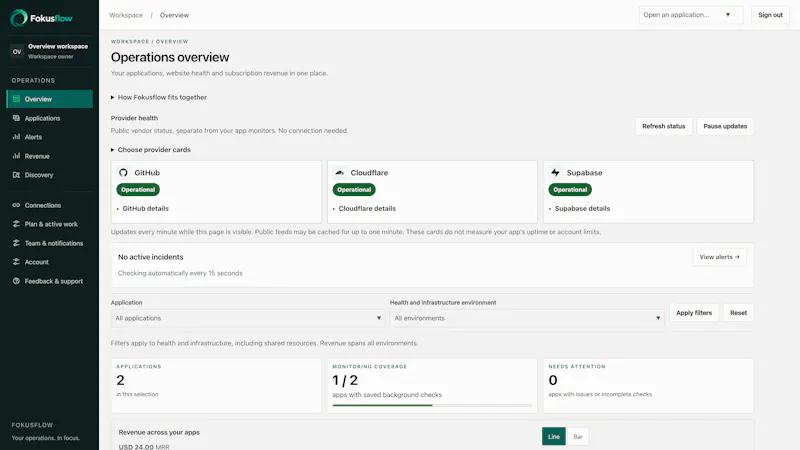Click Pause updates button
800x450 pixels.
pyautogui.click(x=724, y=126)
